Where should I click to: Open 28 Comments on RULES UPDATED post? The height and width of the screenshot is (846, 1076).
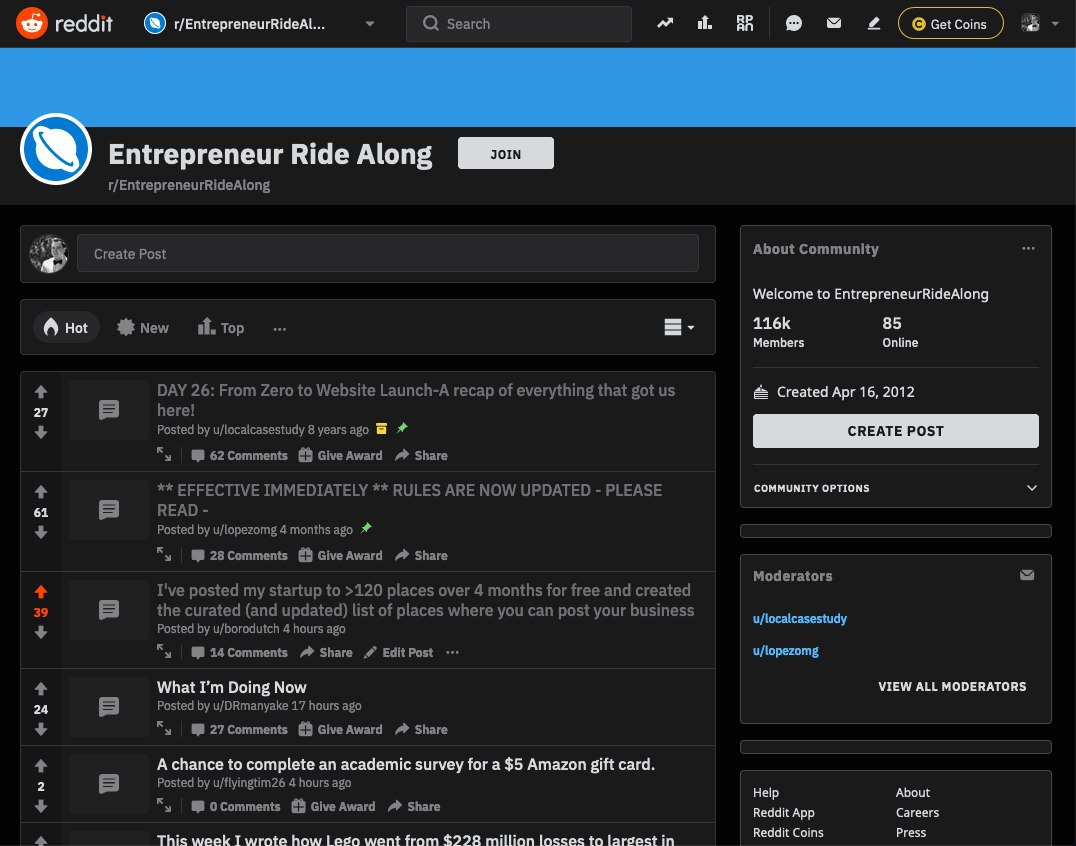[x=239, y=555]
